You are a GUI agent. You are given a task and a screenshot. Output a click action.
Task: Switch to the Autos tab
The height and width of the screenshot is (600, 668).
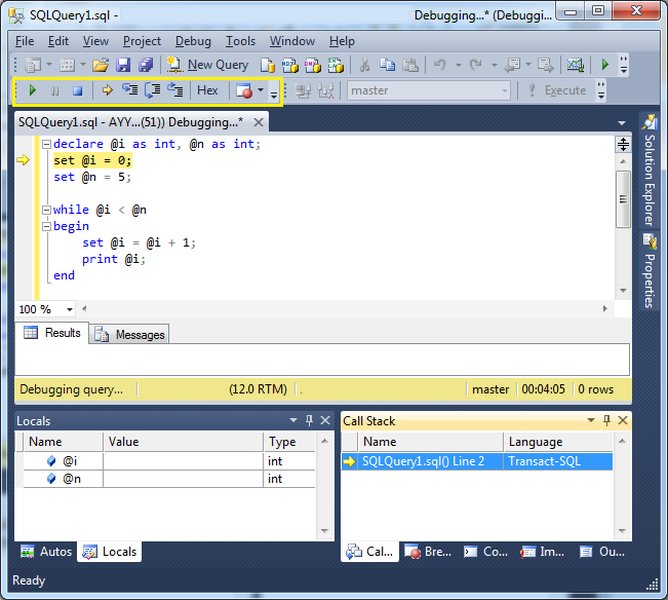[46, 551]
